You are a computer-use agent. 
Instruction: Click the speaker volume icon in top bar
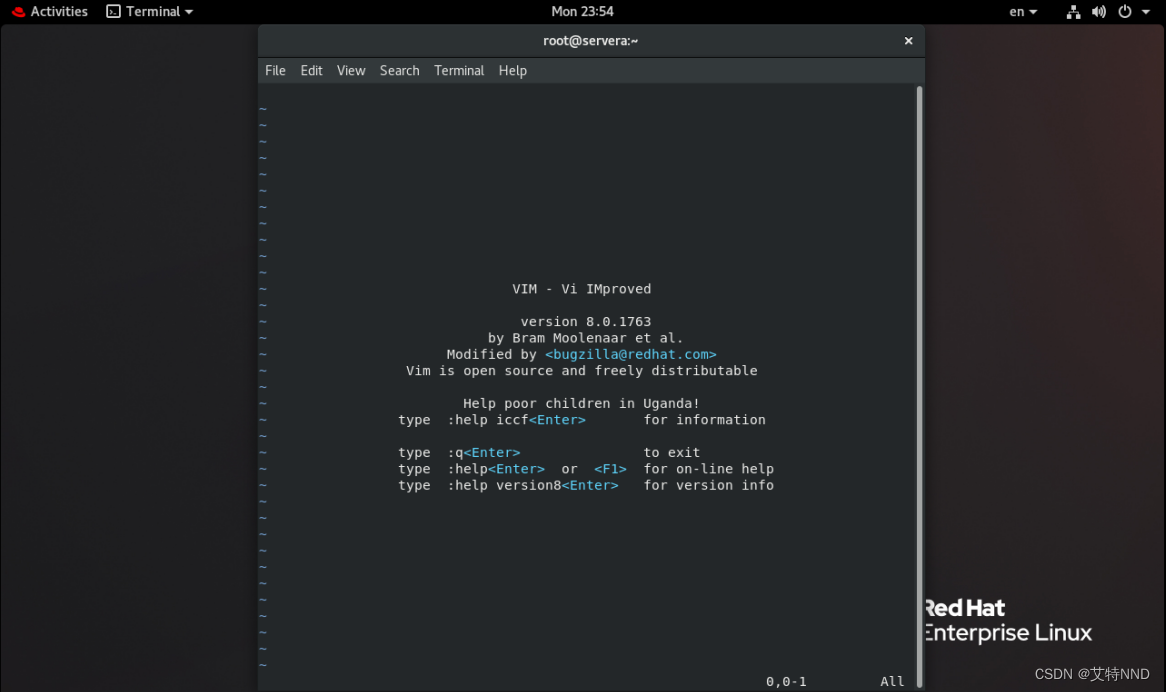click(1099, 11)
